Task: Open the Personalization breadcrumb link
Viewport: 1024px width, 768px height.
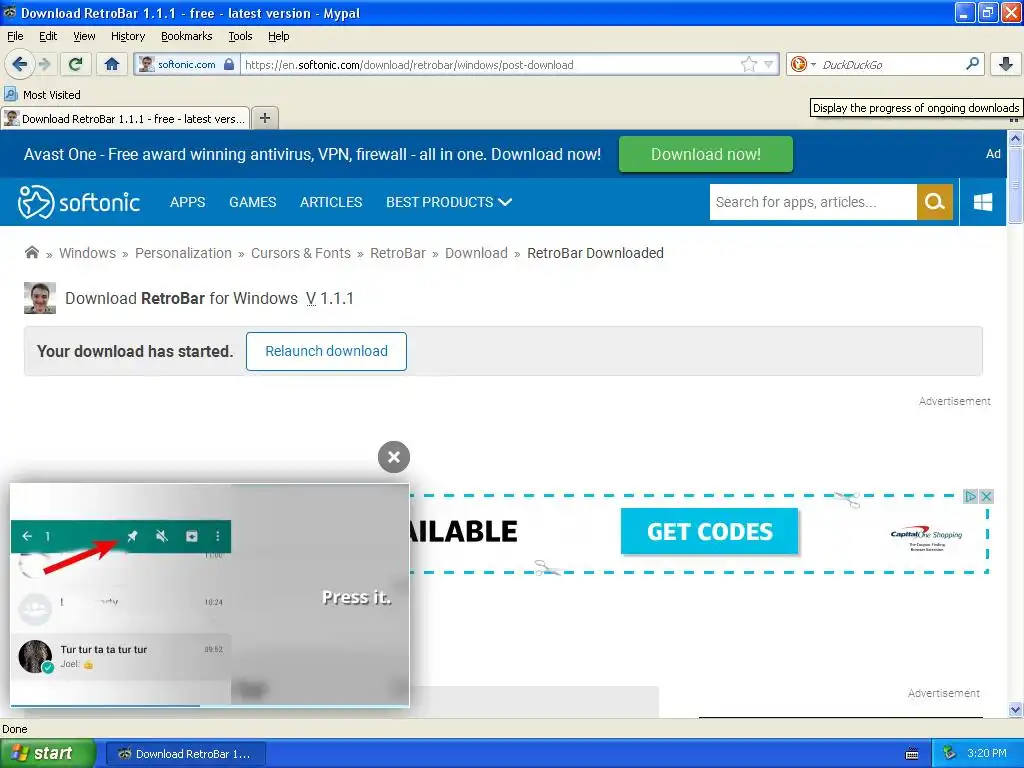Action: point(183,253)
